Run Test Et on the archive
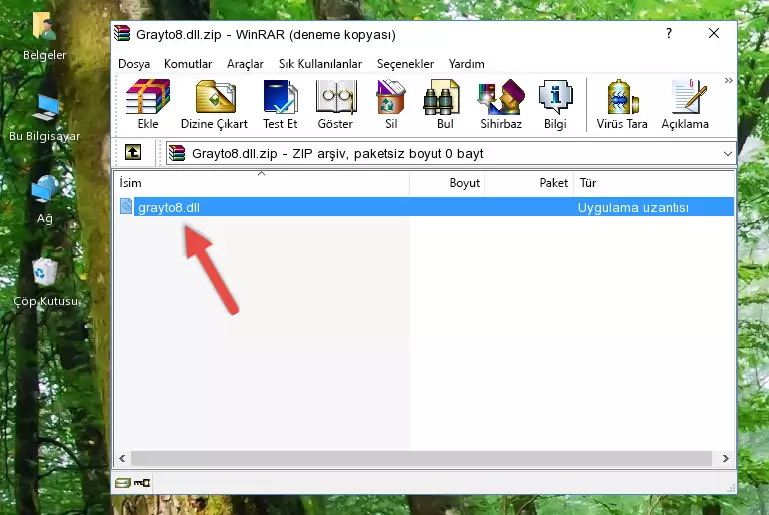This screenshot has width=769, height=515. click(280, 104)
